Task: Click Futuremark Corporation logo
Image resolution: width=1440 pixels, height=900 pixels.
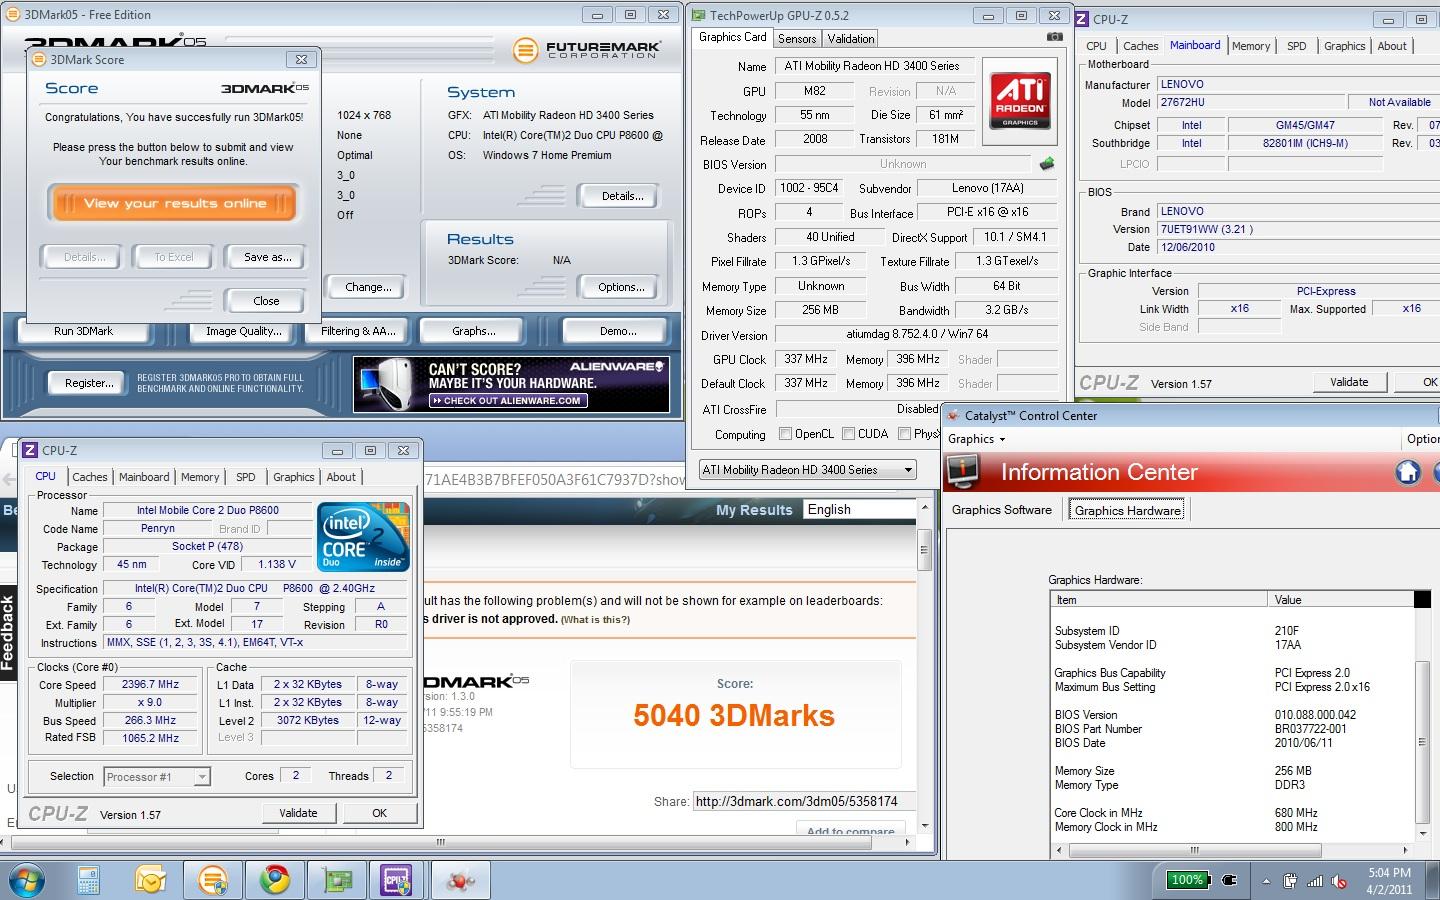Action: [x=587, y=49]
